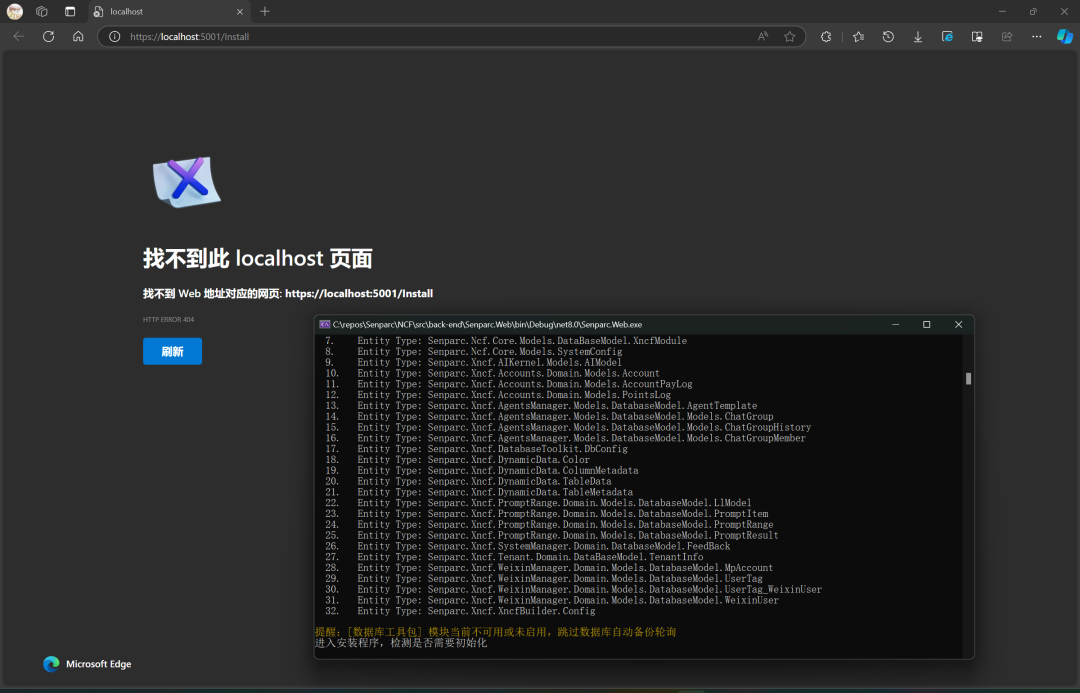The height and width of the screenshot is (693, 1080).
Task: Open the Downloads icon
Action: [917, 37]
